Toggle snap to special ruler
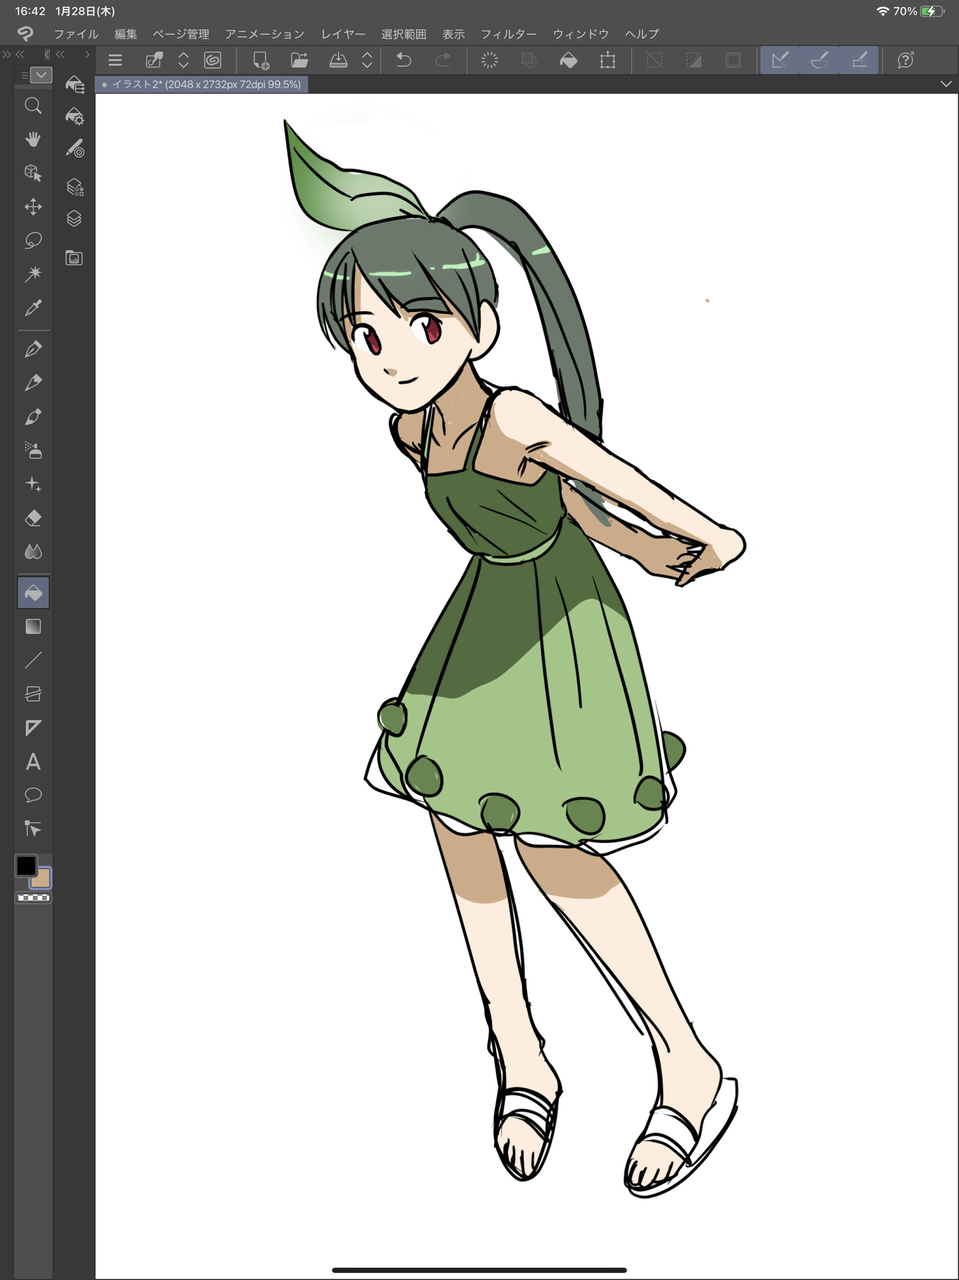 819,60
